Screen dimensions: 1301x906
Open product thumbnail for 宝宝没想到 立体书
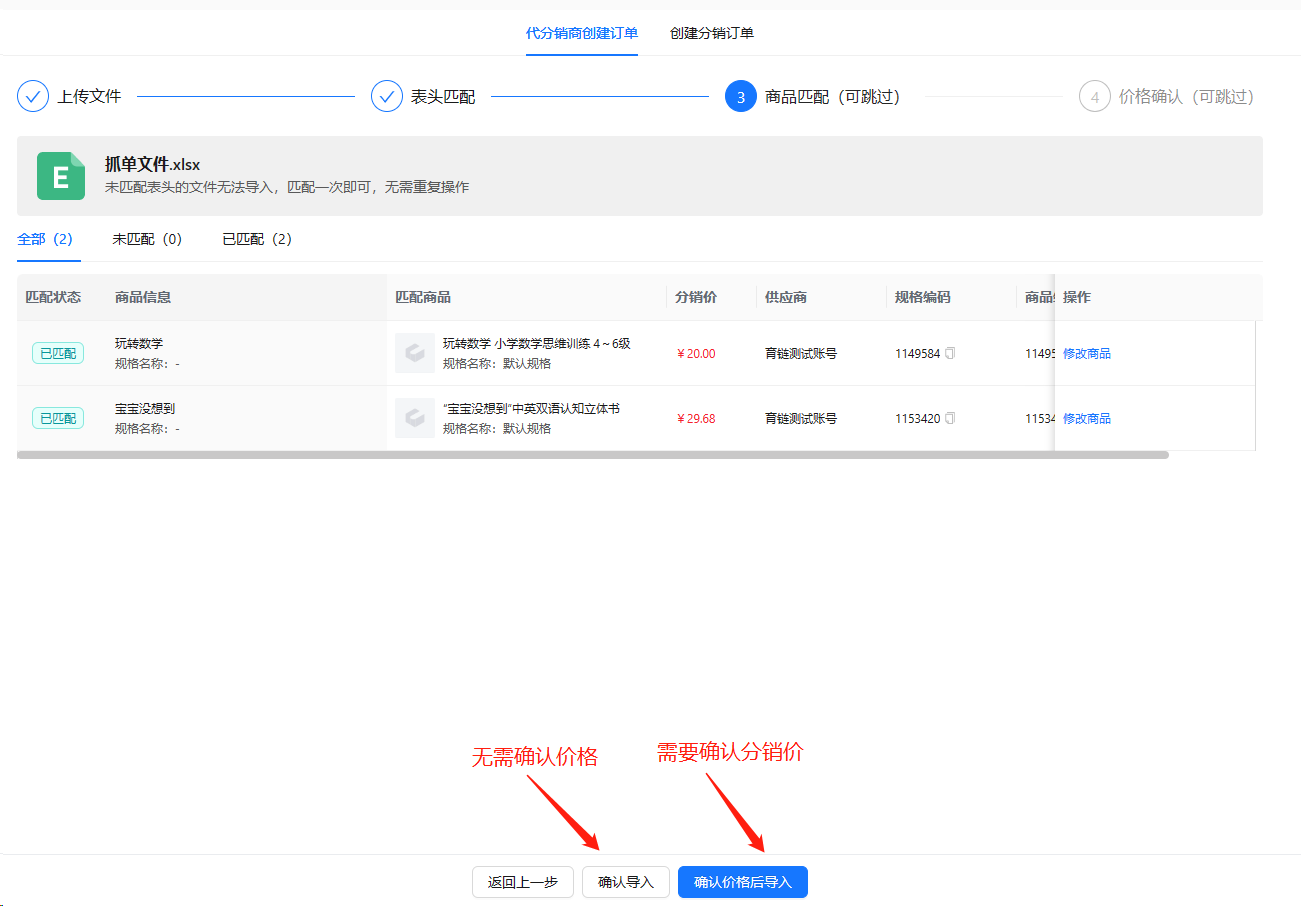pos(415,418)
